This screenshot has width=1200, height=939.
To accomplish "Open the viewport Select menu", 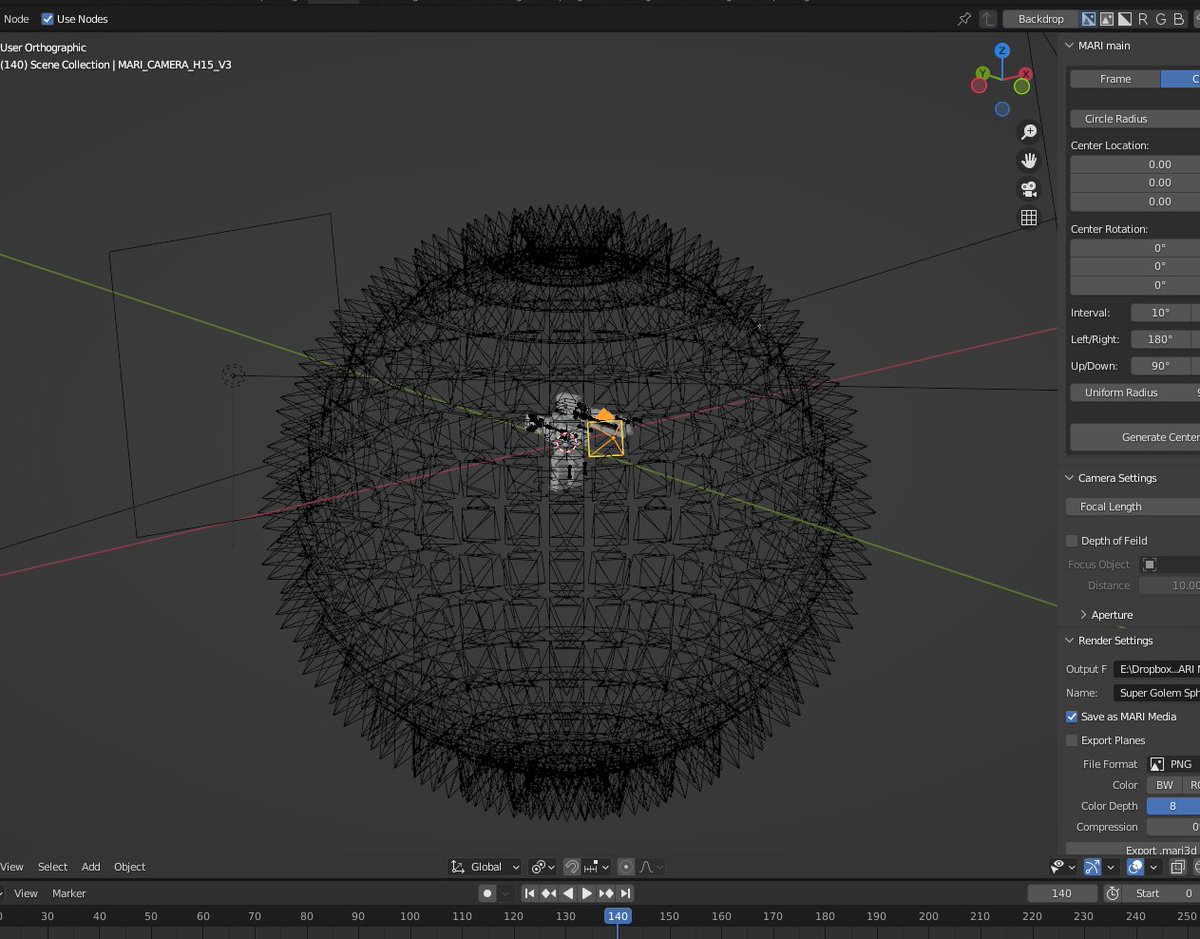I will pyautogui.click(x=53, y=867).
